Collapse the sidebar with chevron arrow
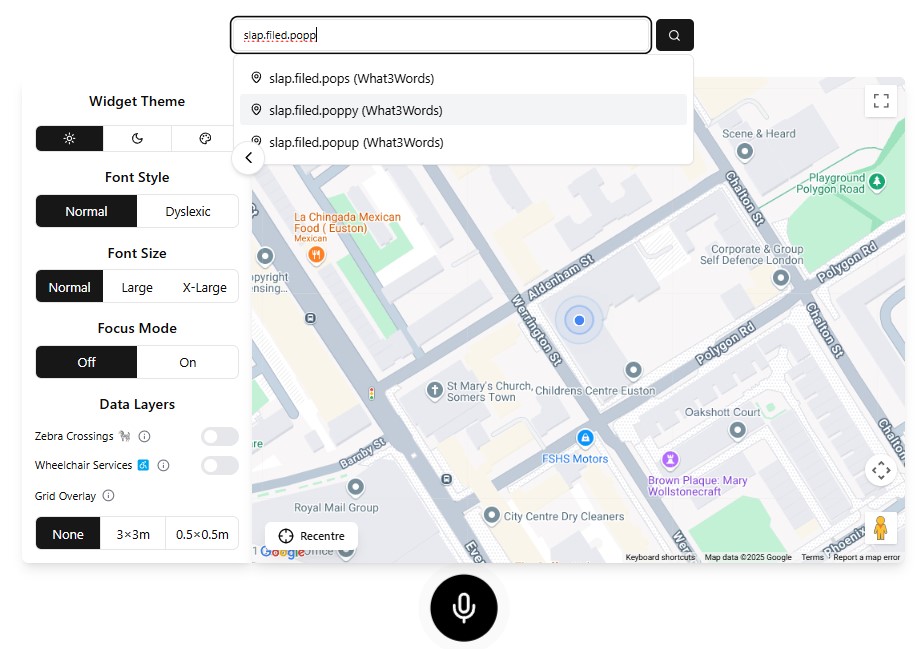Image resolution: width=921 pixels, height=649 pixels. tap(248, 158)
